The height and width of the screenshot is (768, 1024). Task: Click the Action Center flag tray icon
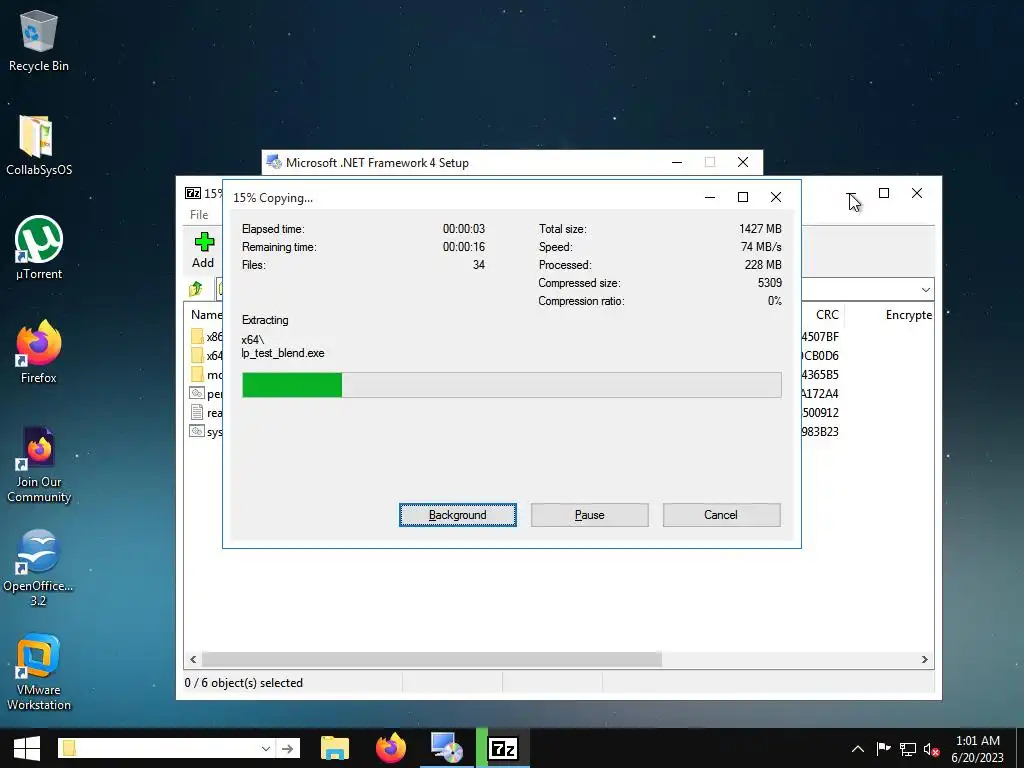coord(883,749)
